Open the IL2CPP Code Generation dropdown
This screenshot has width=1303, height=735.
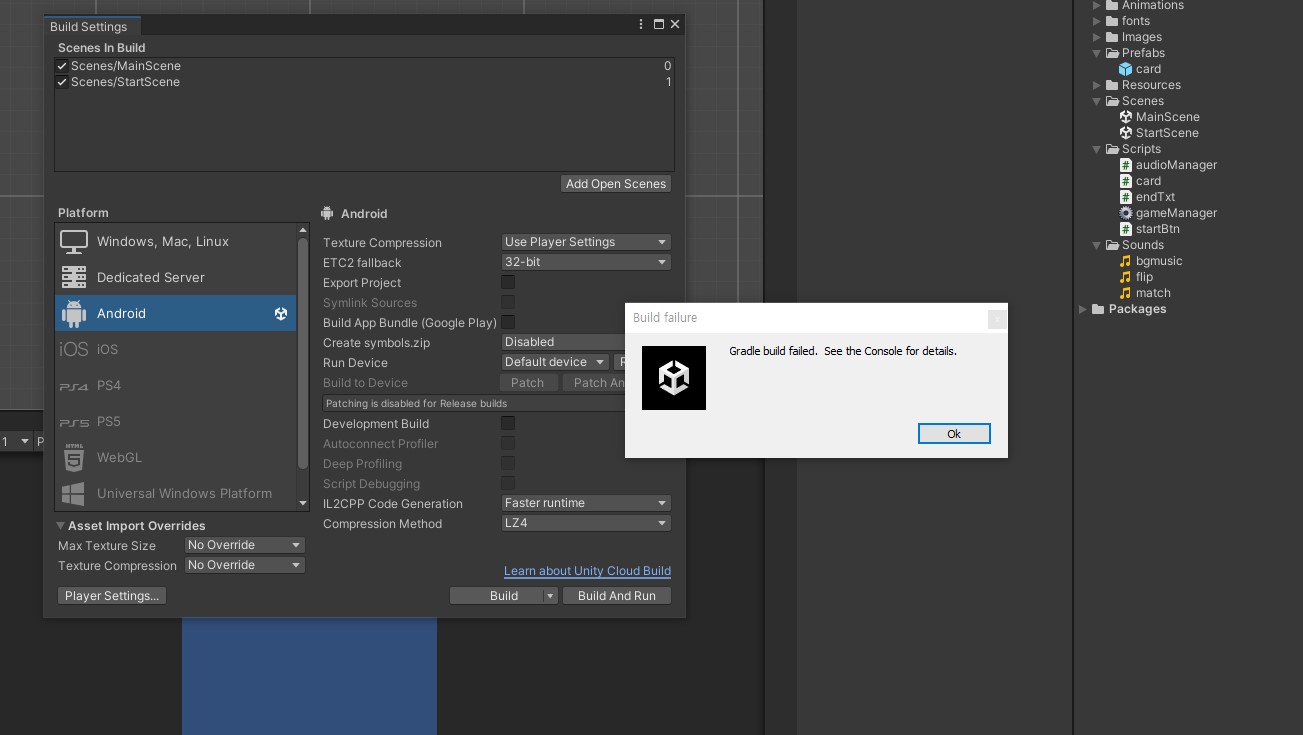tap(585, 503)
